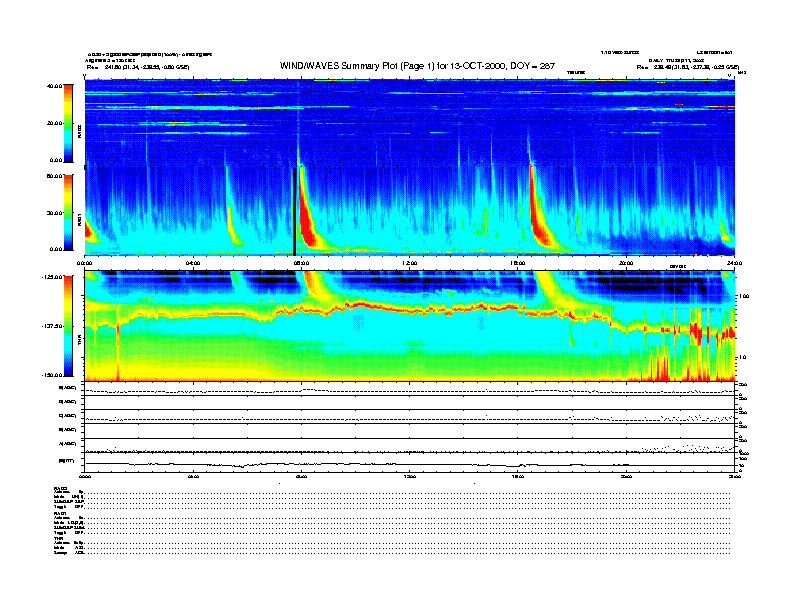Click the 20.00 label on RAD2 scale
792x612 pixels.
pyautogui.click(x=54, y=123)
